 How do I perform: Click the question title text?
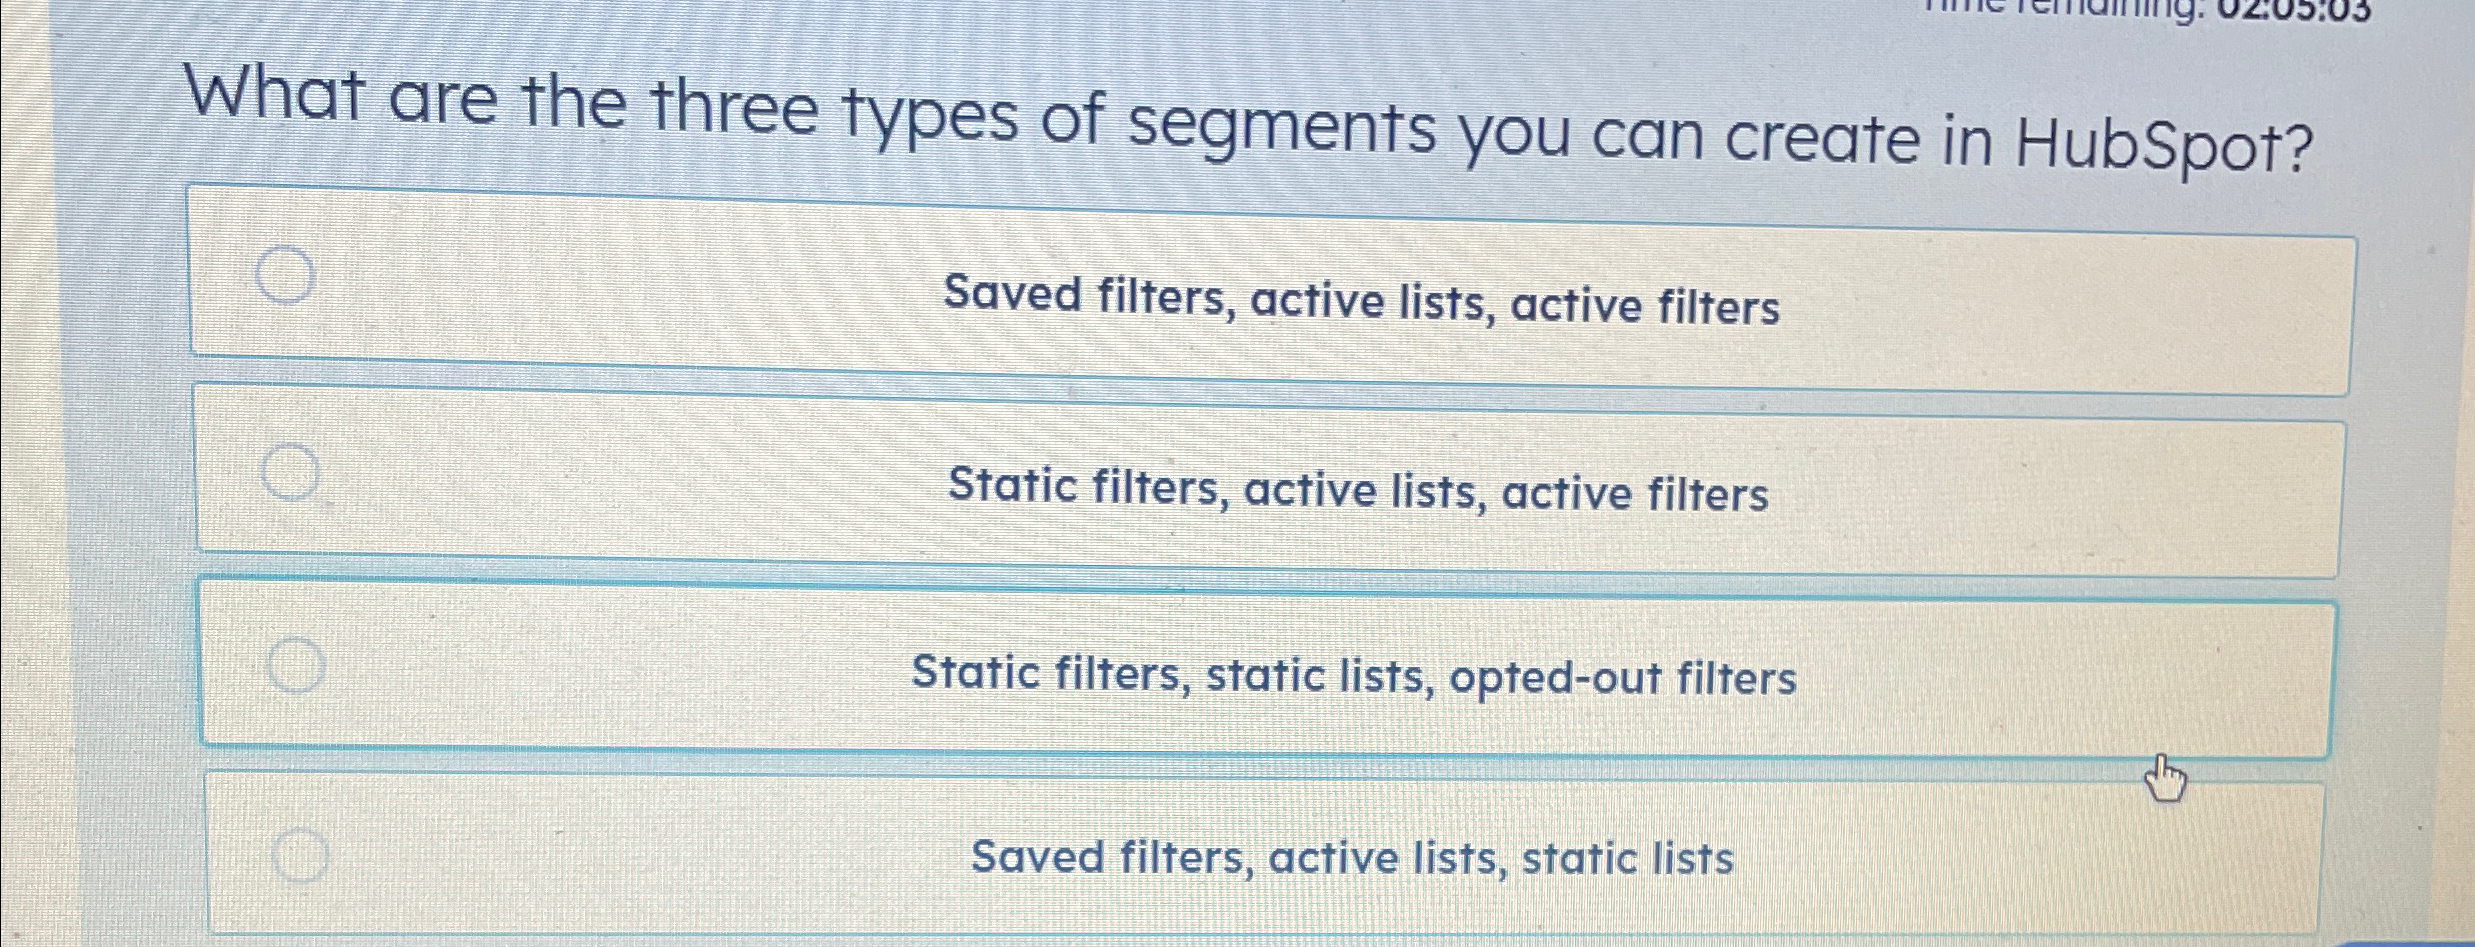click(1230, 125)
